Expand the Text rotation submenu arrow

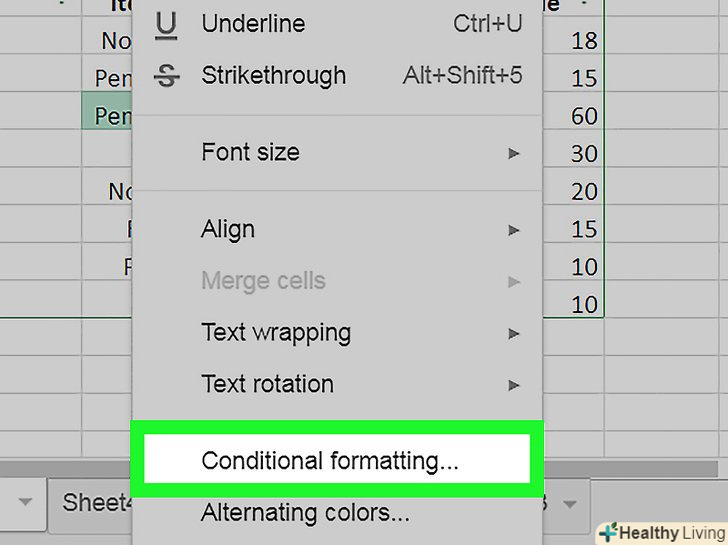[x=514, y=385]
